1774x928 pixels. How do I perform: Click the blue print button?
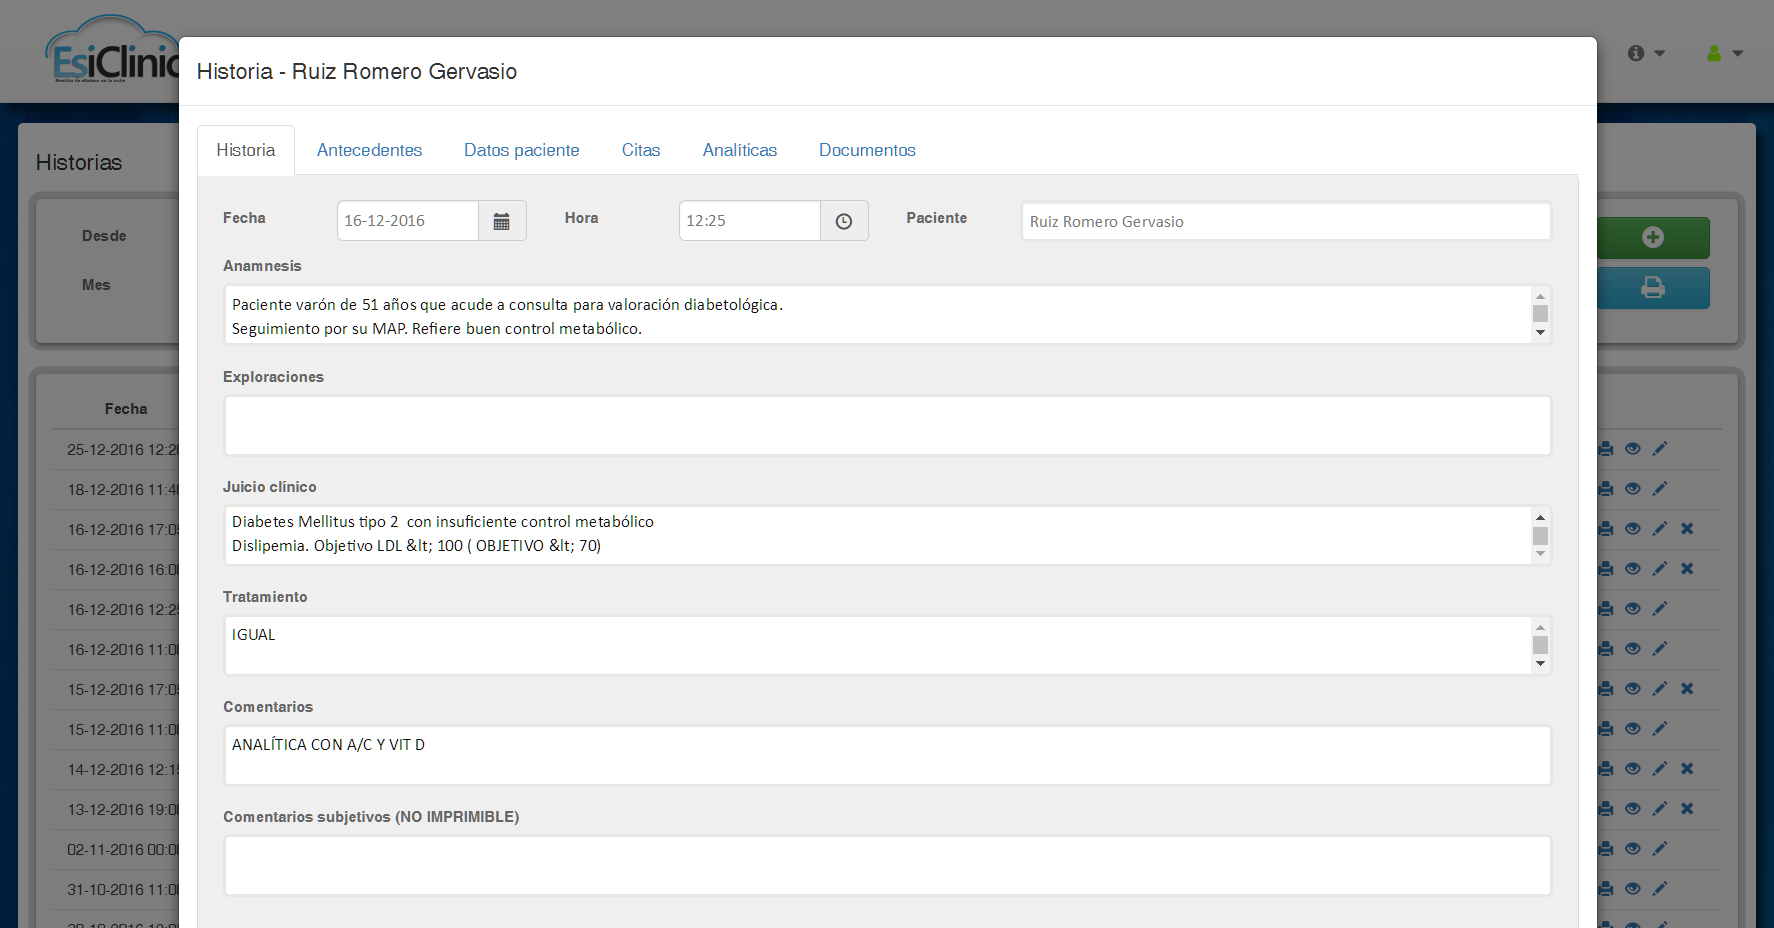tap(1653, 288)
